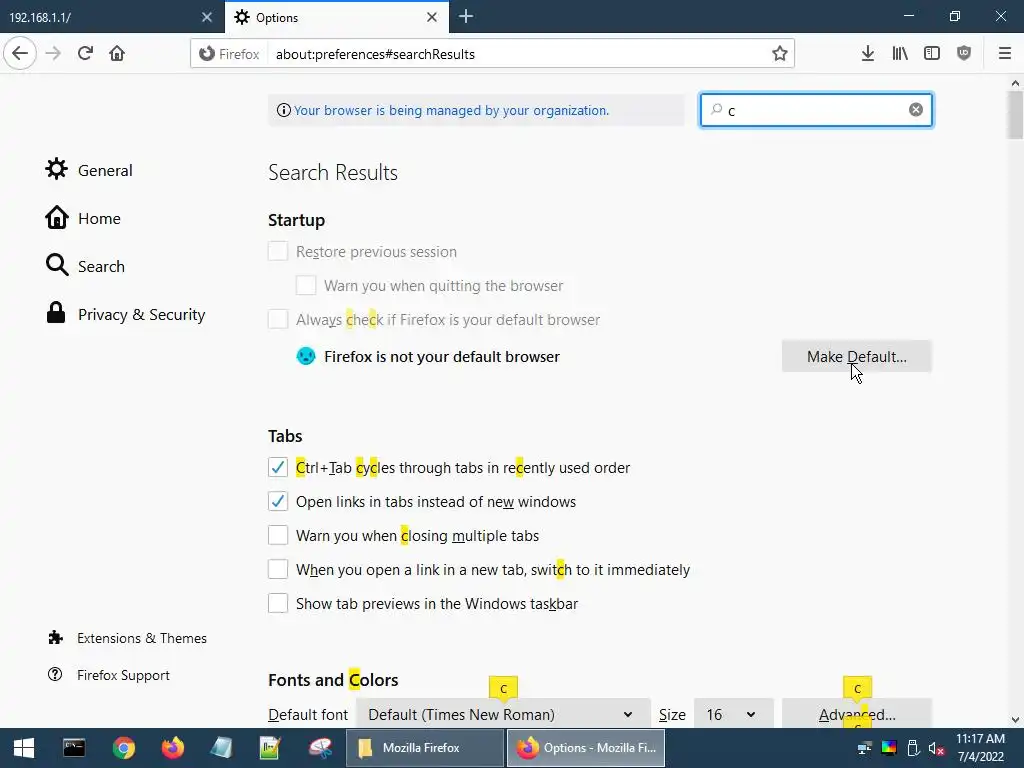Uncheck Open links in tabs instead of windows
Viewport: 1024px width, 768px height.
click(278, 502)
